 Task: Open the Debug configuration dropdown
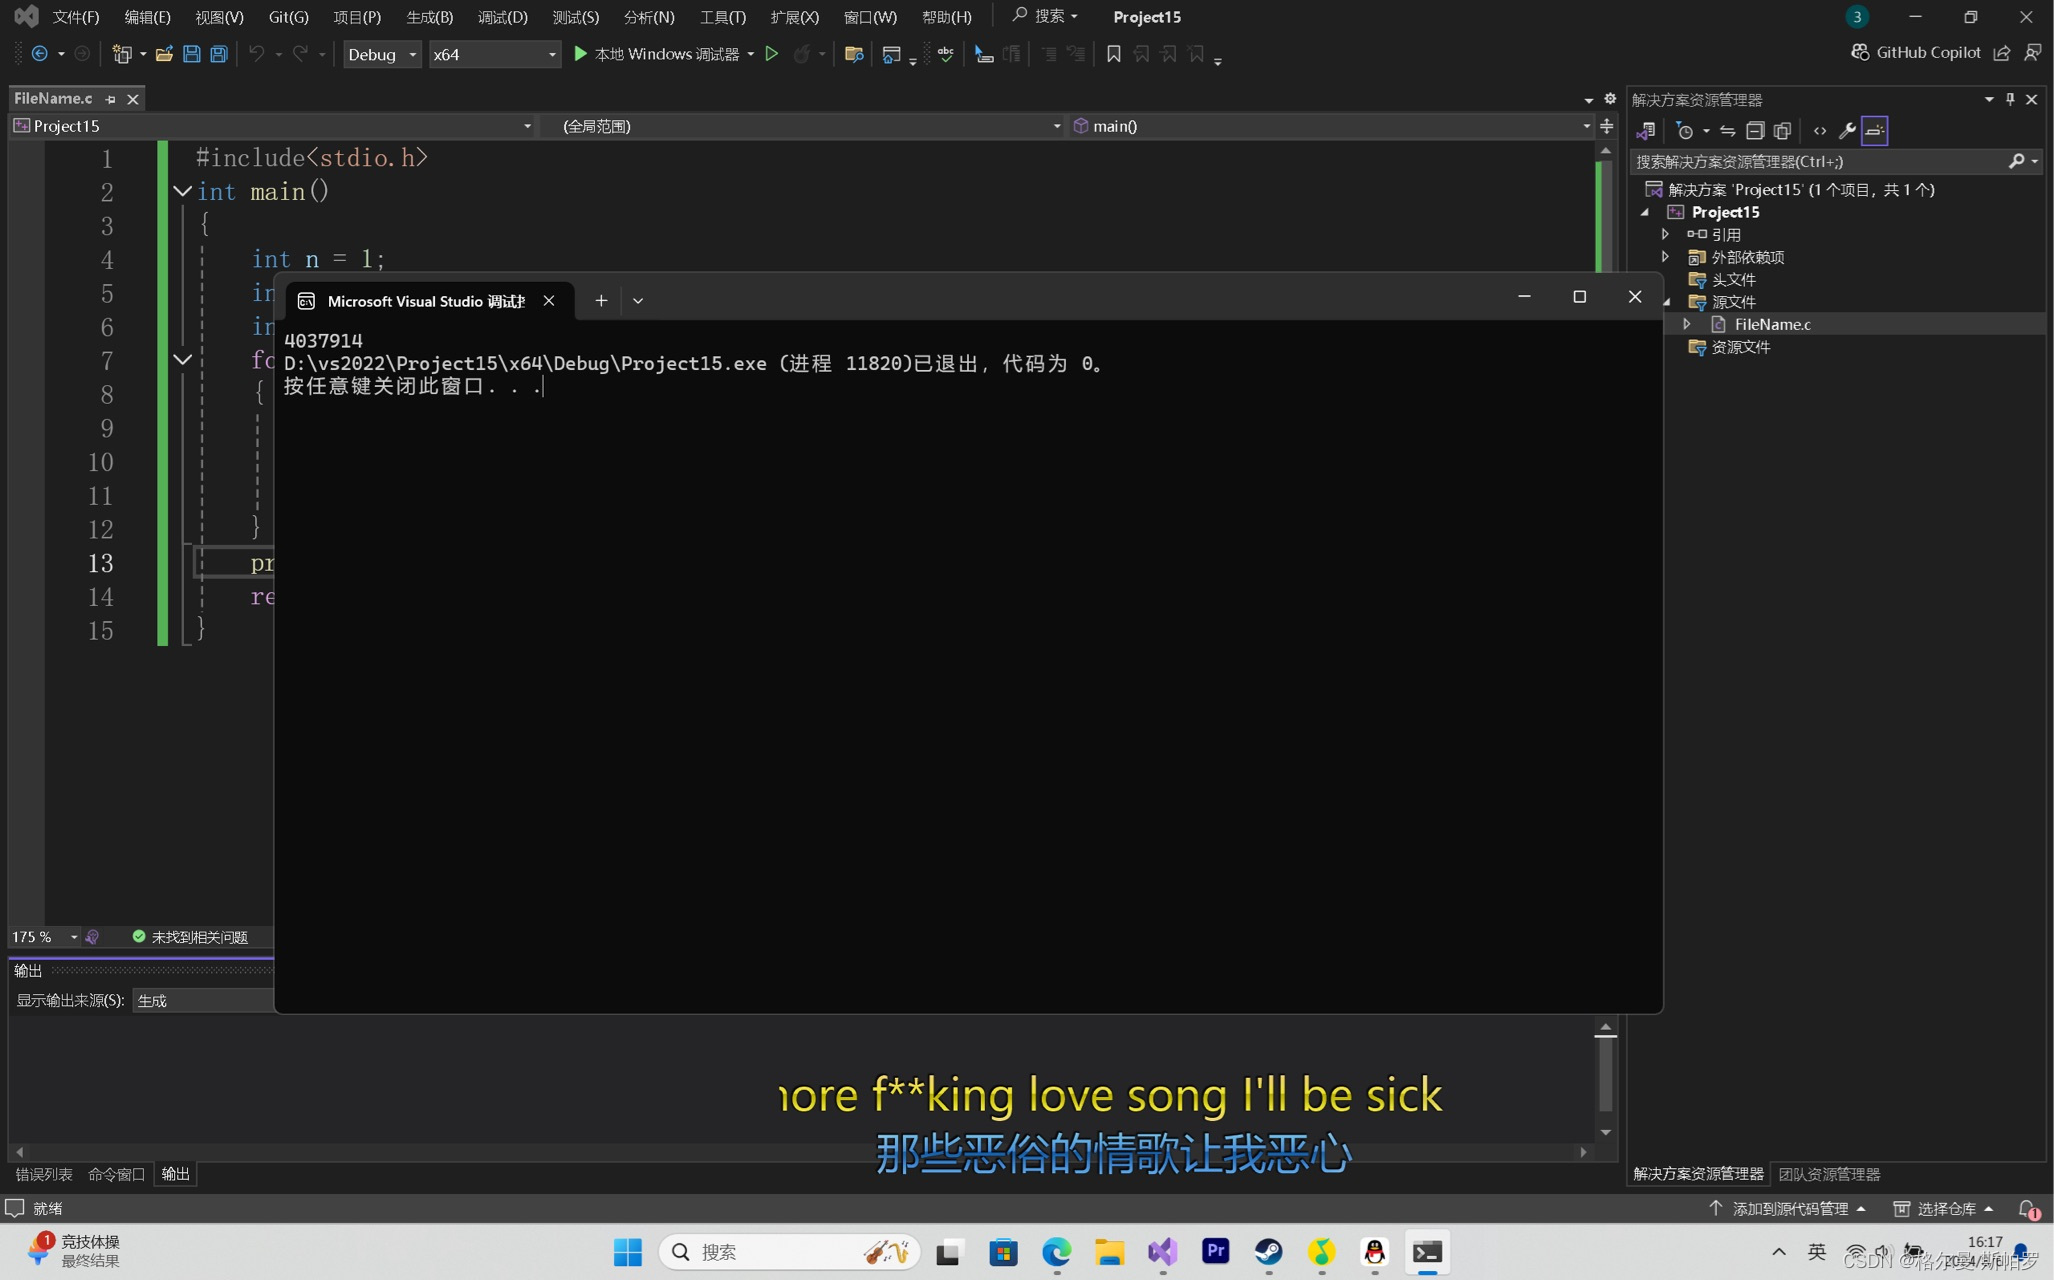coord(382,54)
